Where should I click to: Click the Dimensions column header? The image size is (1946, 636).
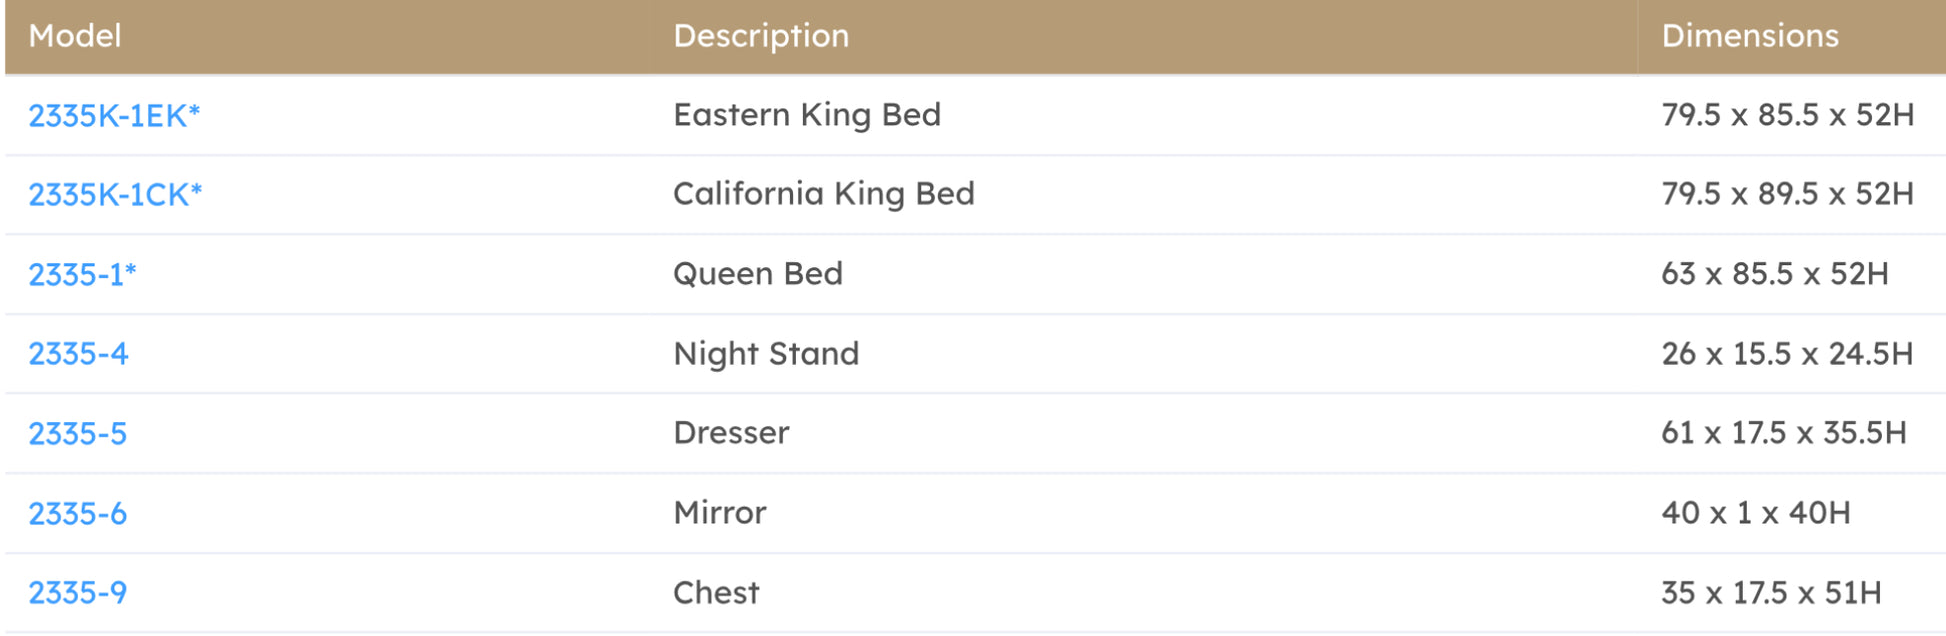point(1750,36)
